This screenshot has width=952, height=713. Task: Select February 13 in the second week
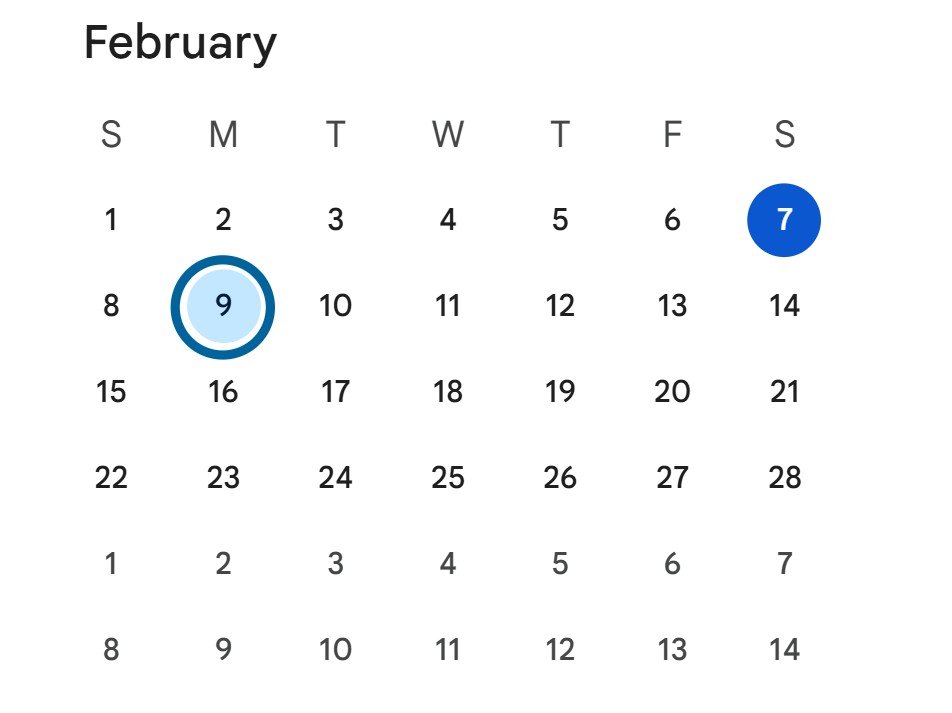click(671, 306)
